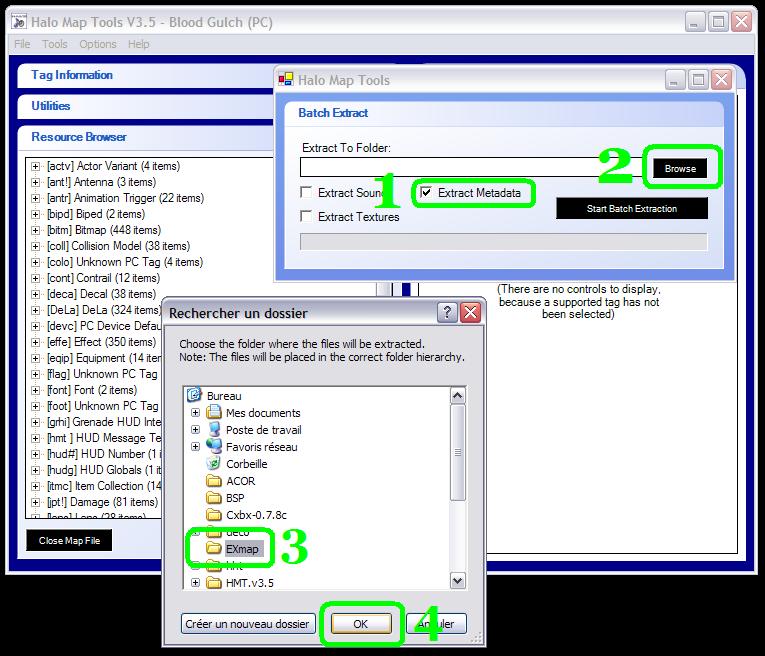Select [font] Font (2 items) row

click(x=92, y=390)
